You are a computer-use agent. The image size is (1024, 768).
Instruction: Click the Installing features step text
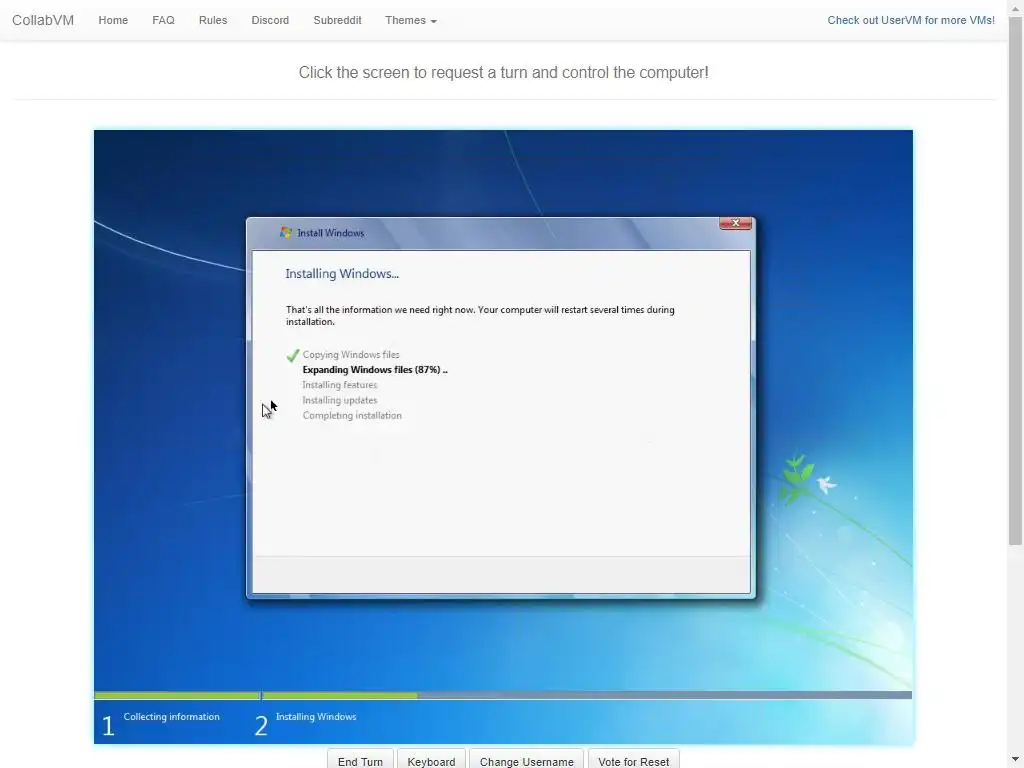pos(340,385)
